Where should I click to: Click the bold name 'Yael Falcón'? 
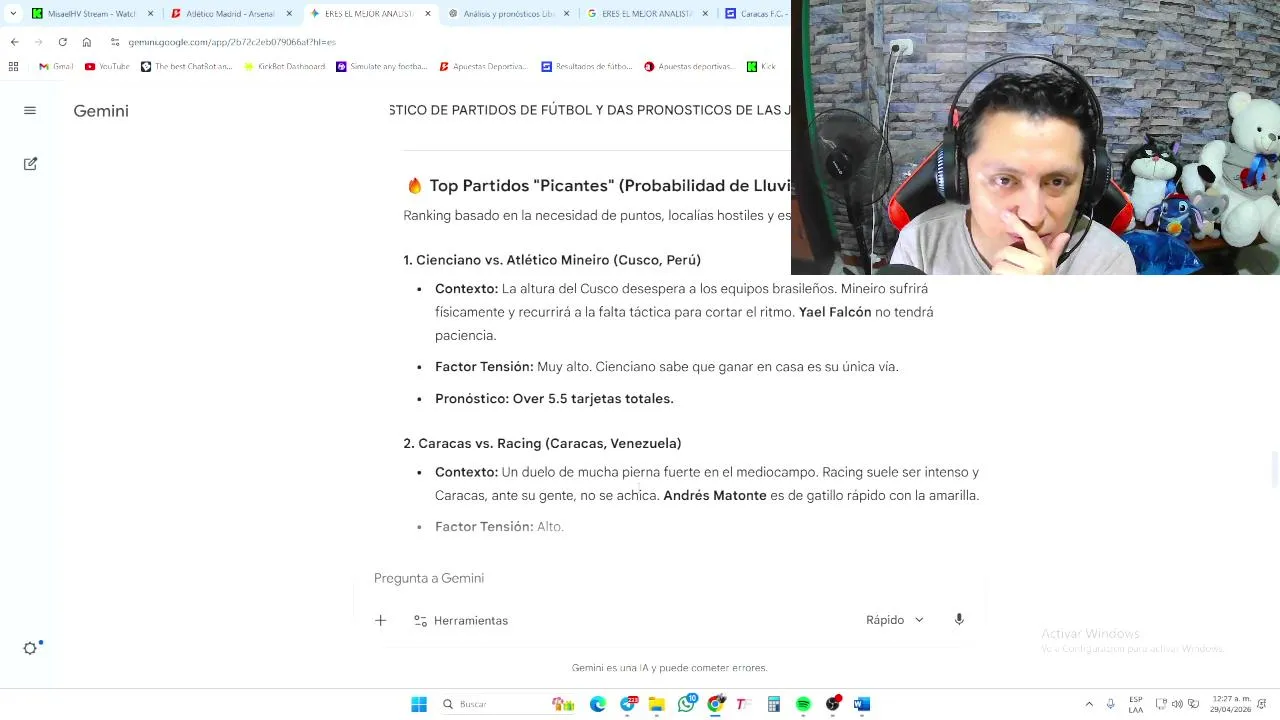(x=835, y=312)
